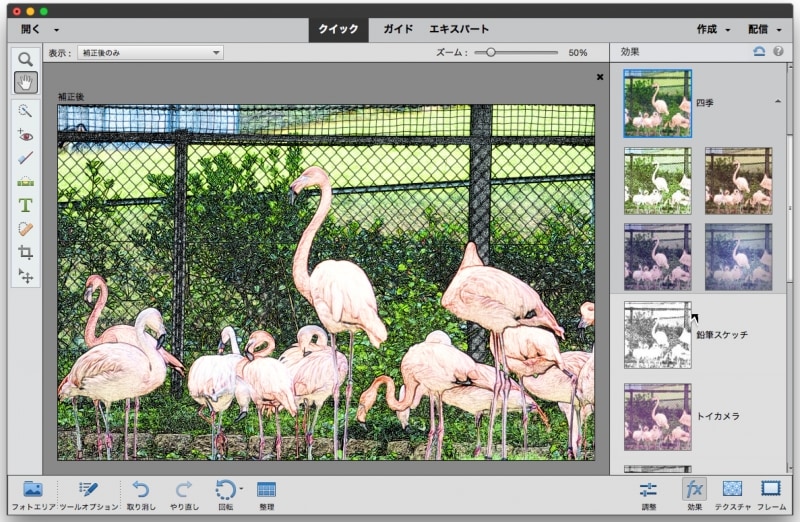Select the Hand tool

point(26,82)
